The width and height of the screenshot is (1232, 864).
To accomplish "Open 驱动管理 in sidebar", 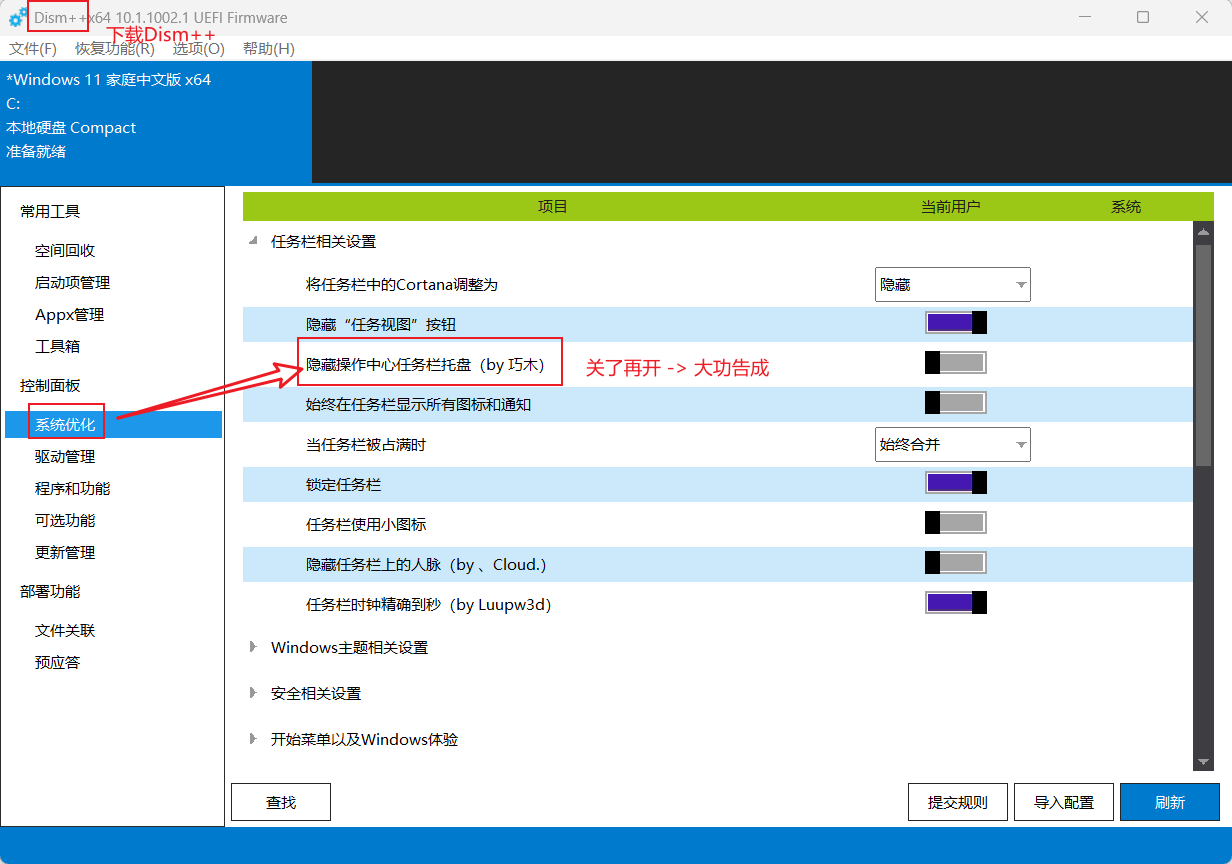I will coord(65,456).
